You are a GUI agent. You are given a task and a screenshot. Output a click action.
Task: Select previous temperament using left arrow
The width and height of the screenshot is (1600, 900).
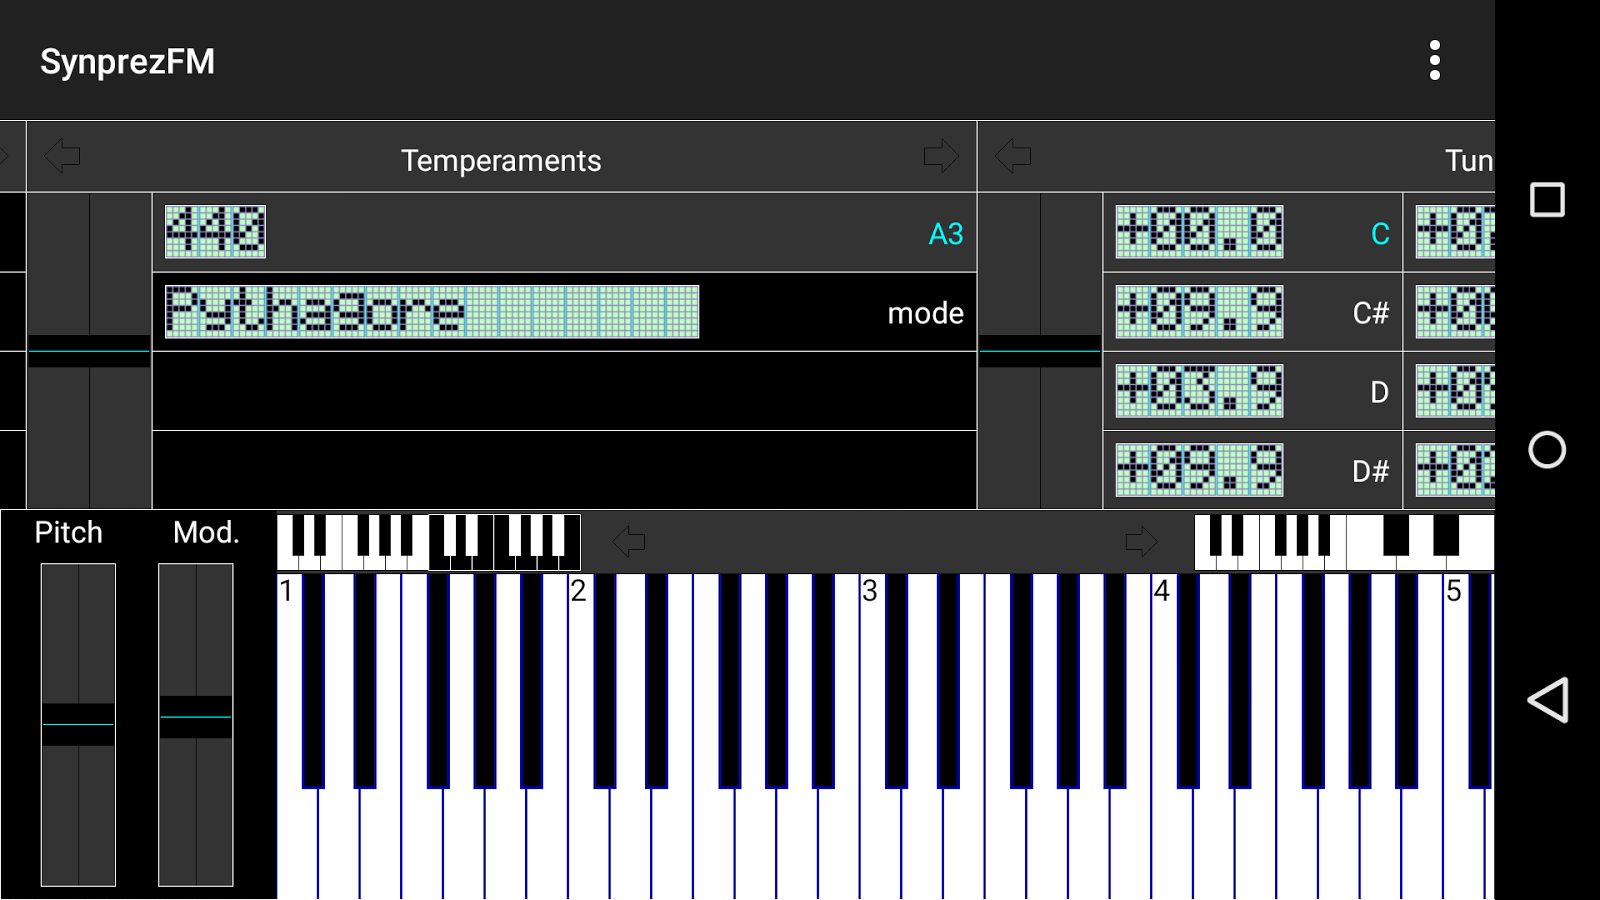point(62,156)
